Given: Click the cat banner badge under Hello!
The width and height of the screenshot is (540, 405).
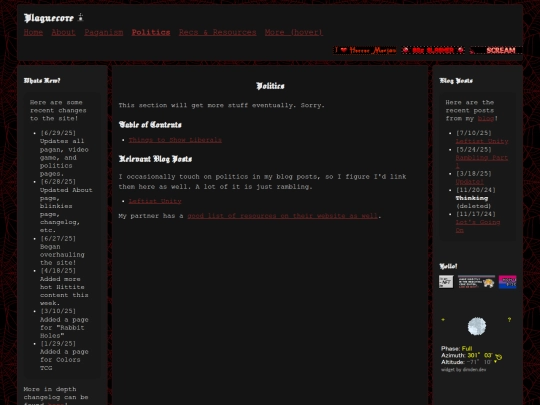Looking at the screenshot, I should tap(476, 282).
